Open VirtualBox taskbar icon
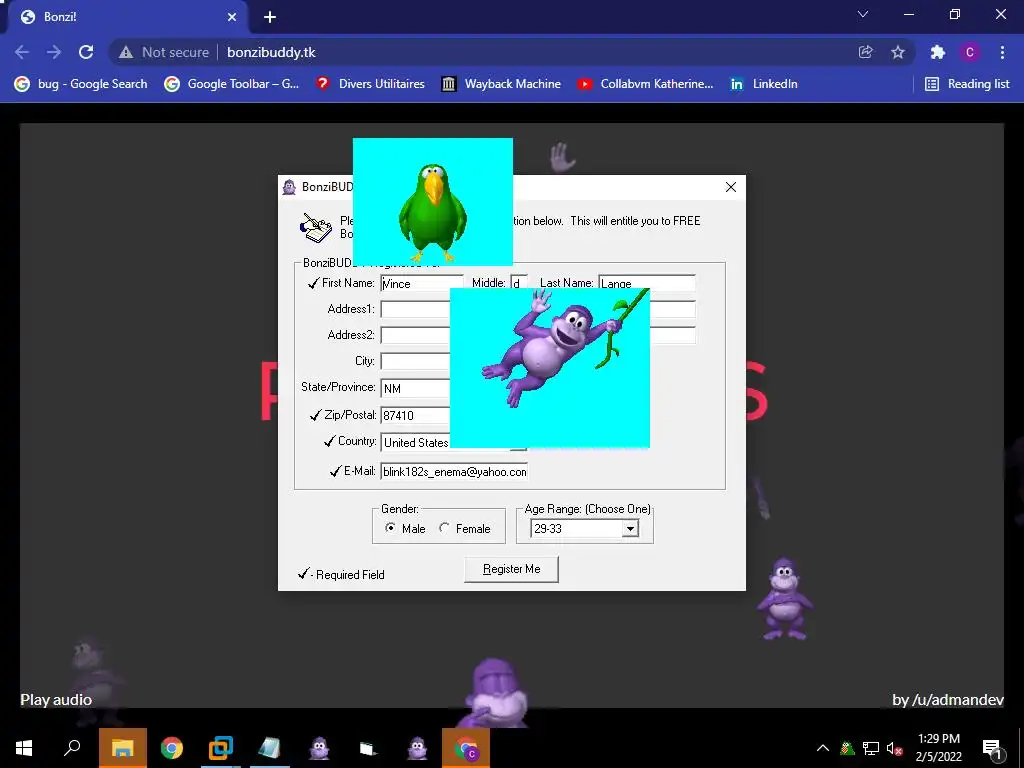Screen dimensions: 1024x768 click(x=221, y=748)
